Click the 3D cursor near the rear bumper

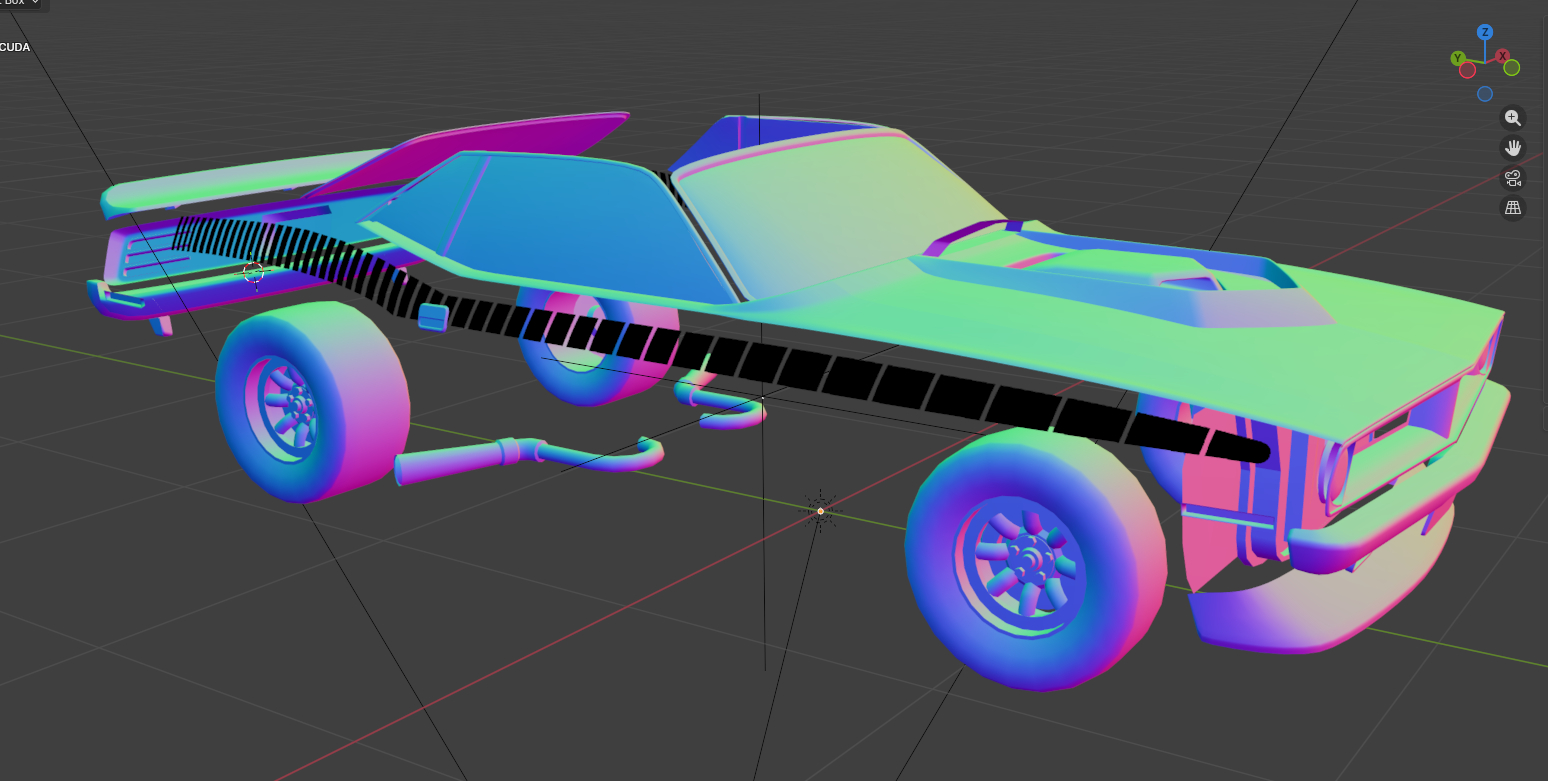[253, 270]
